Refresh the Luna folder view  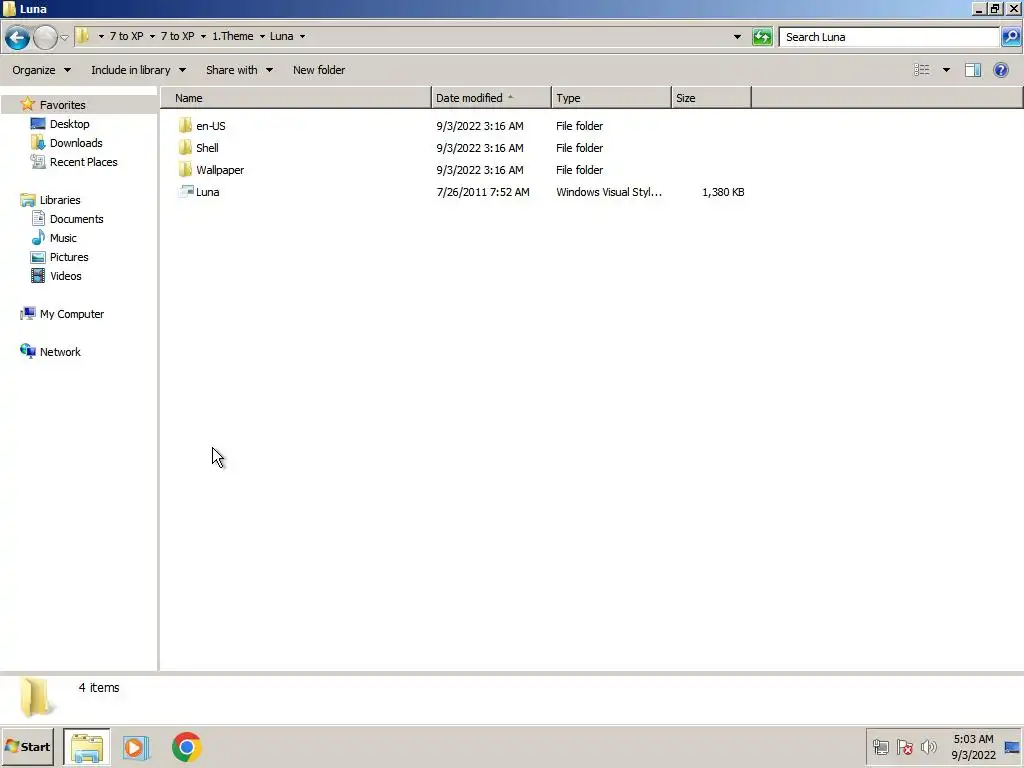pos(762,37)
